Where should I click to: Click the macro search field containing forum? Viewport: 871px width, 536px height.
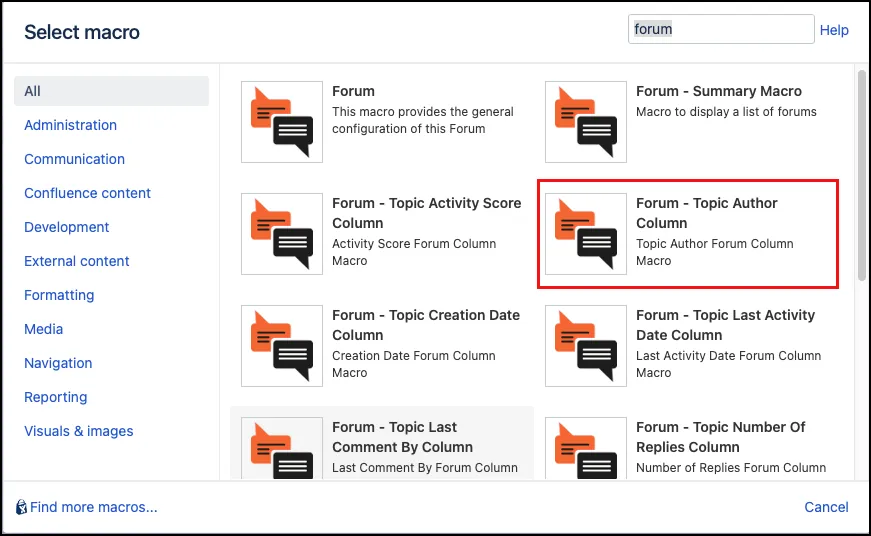click(721, 29)
